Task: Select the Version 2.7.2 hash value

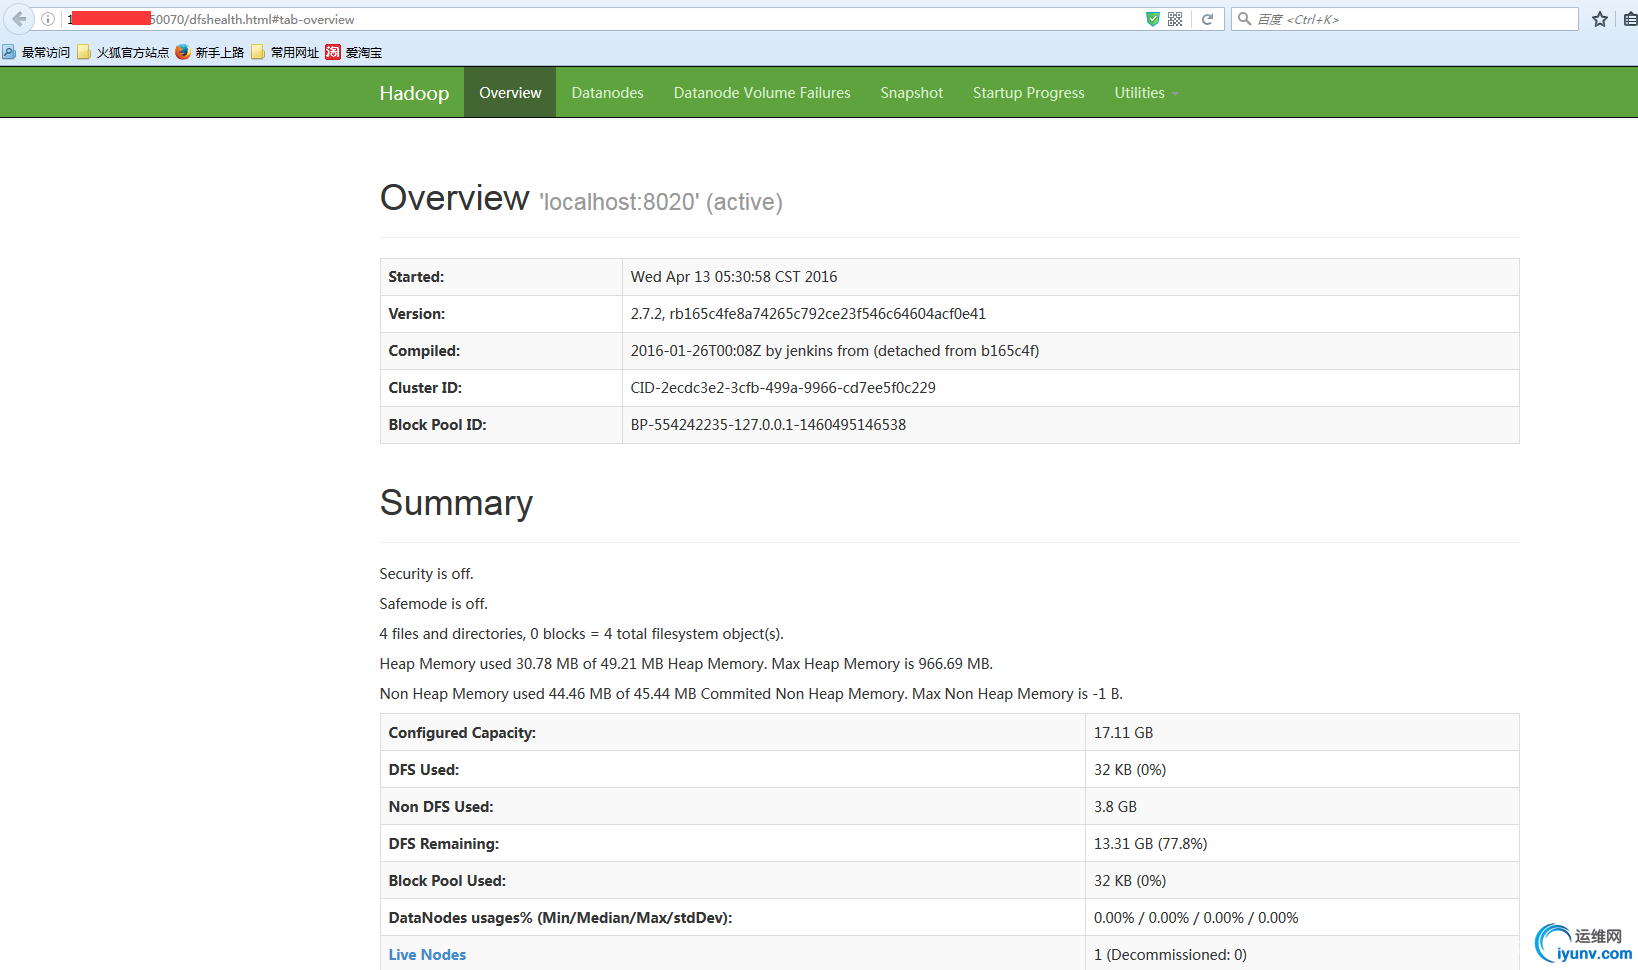Action: click(808, 314)
